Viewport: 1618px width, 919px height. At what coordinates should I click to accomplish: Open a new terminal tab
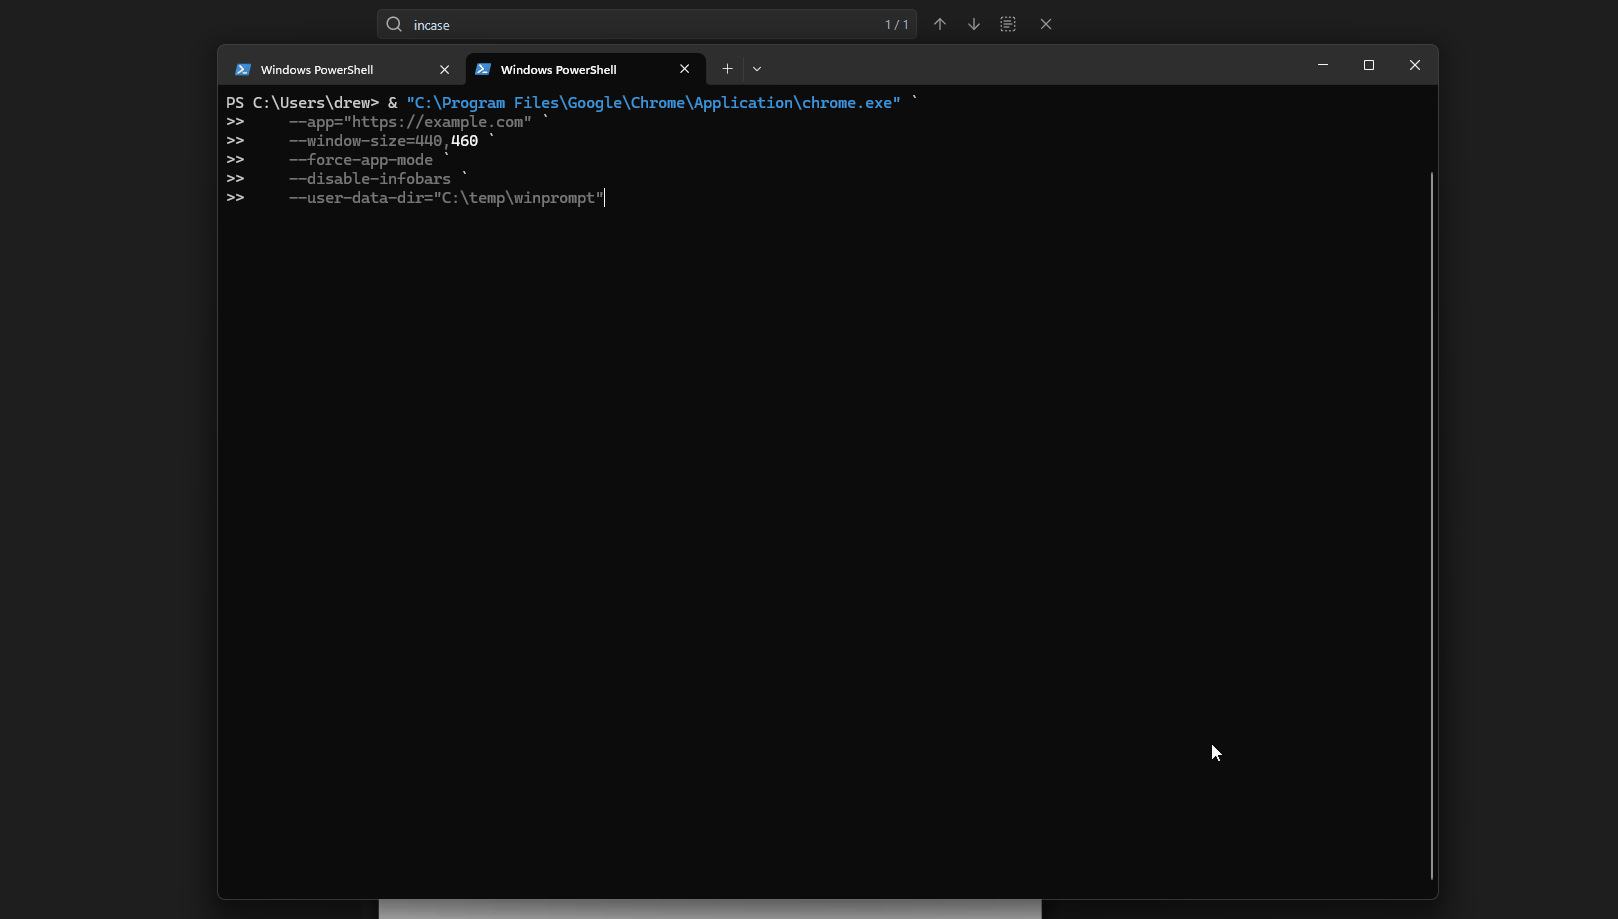[x=727, y=69]
